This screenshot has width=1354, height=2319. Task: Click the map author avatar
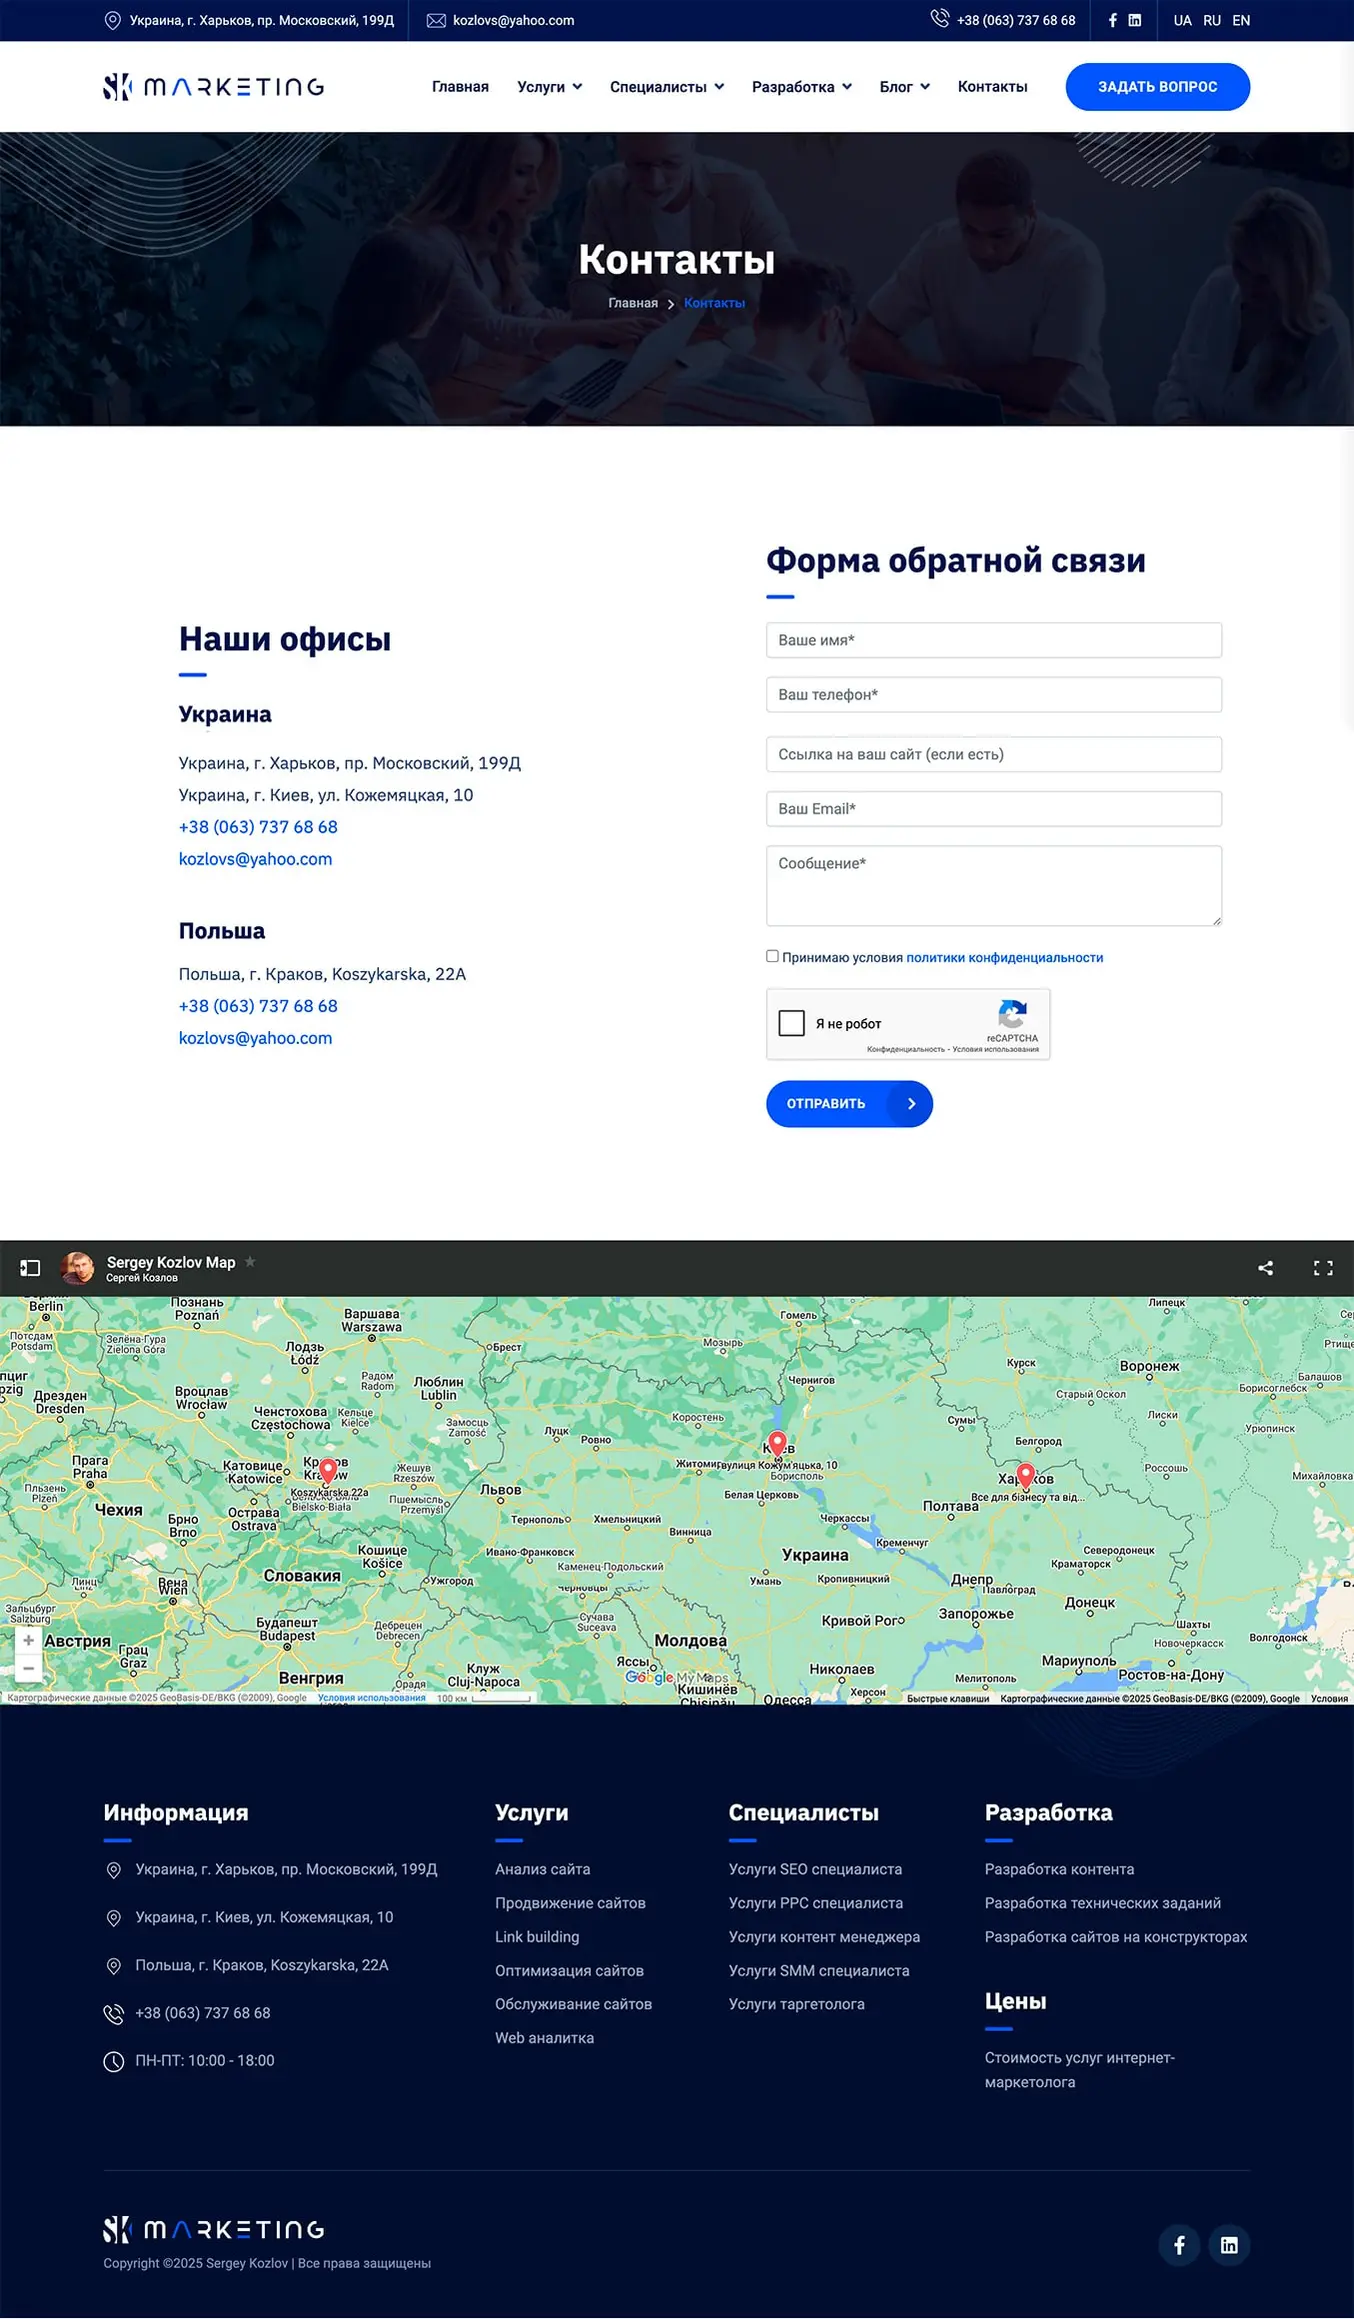tap(78, 1268)
